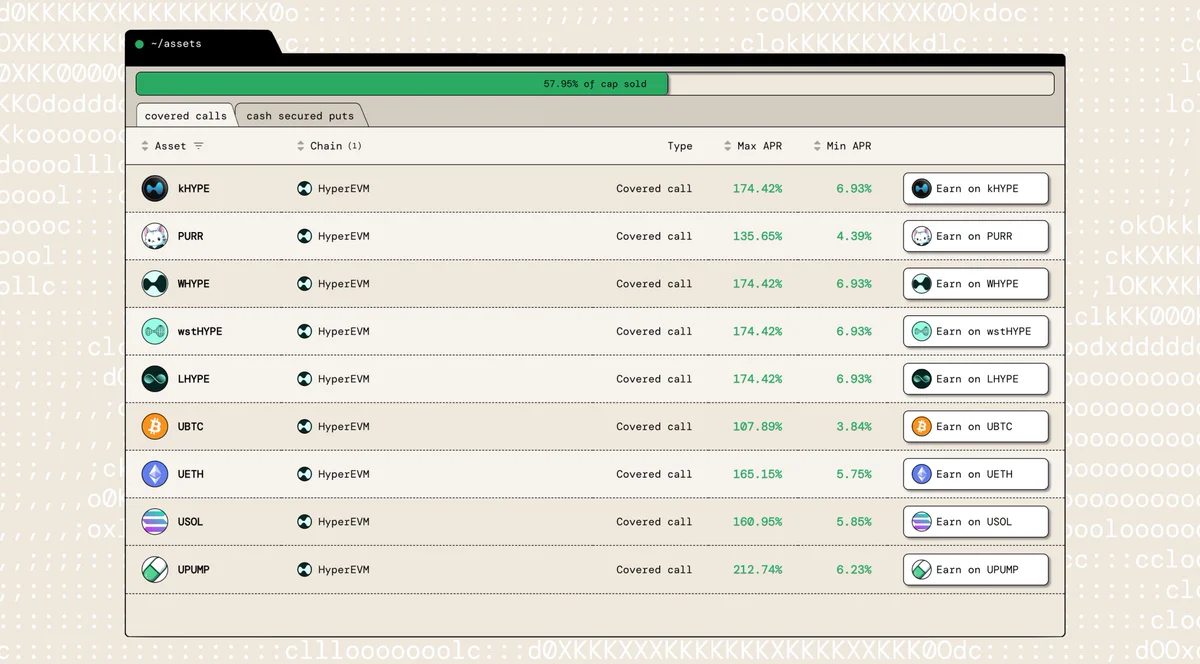Click the UBTC bitcoin asset icon
Screen dimensions: 1200x664
coord(154,426)
